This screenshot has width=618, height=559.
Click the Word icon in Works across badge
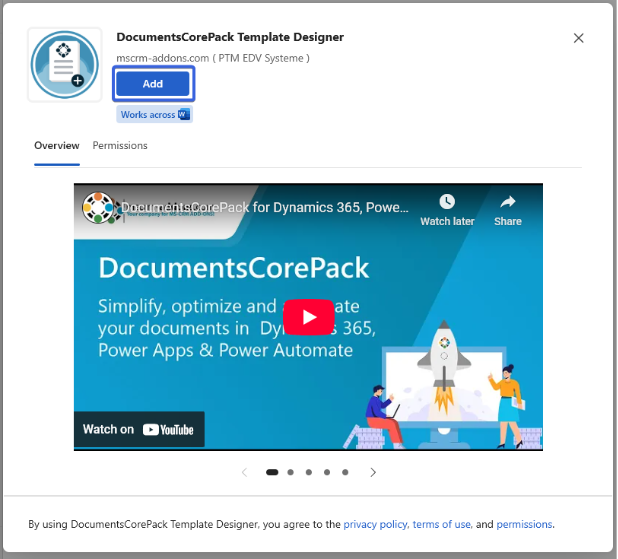coord(184,114)
